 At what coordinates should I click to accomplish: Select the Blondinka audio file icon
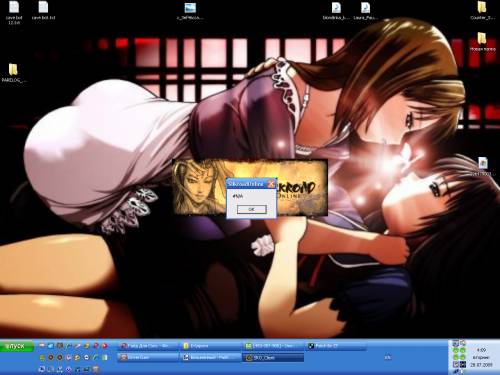pos(336,11)
